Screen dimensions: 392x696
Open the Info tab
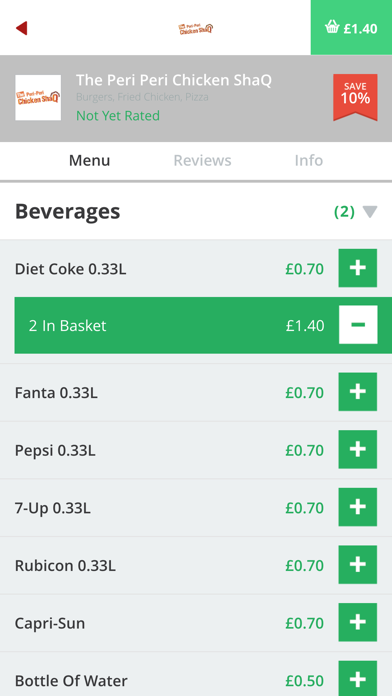[x=309, y=160]
